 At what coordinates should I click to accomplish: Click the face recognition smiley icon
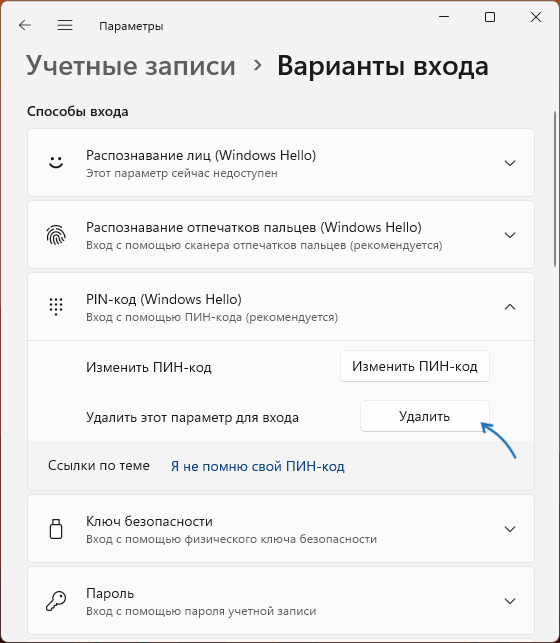[x=56, y=163]
